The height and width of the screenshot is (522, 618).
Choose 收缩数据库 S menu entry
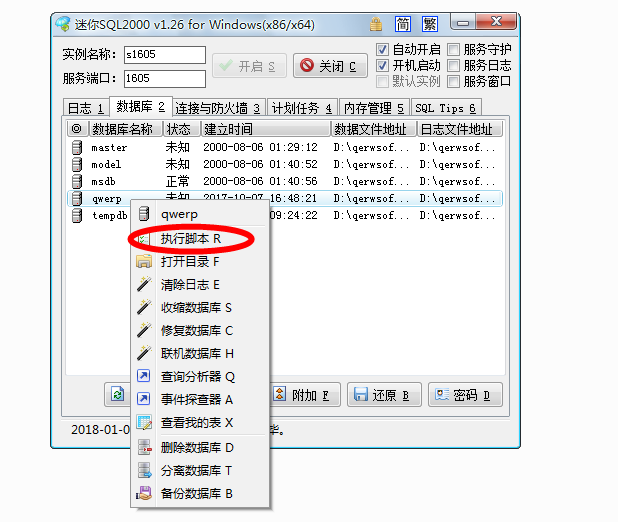click(x=200, y=308)
